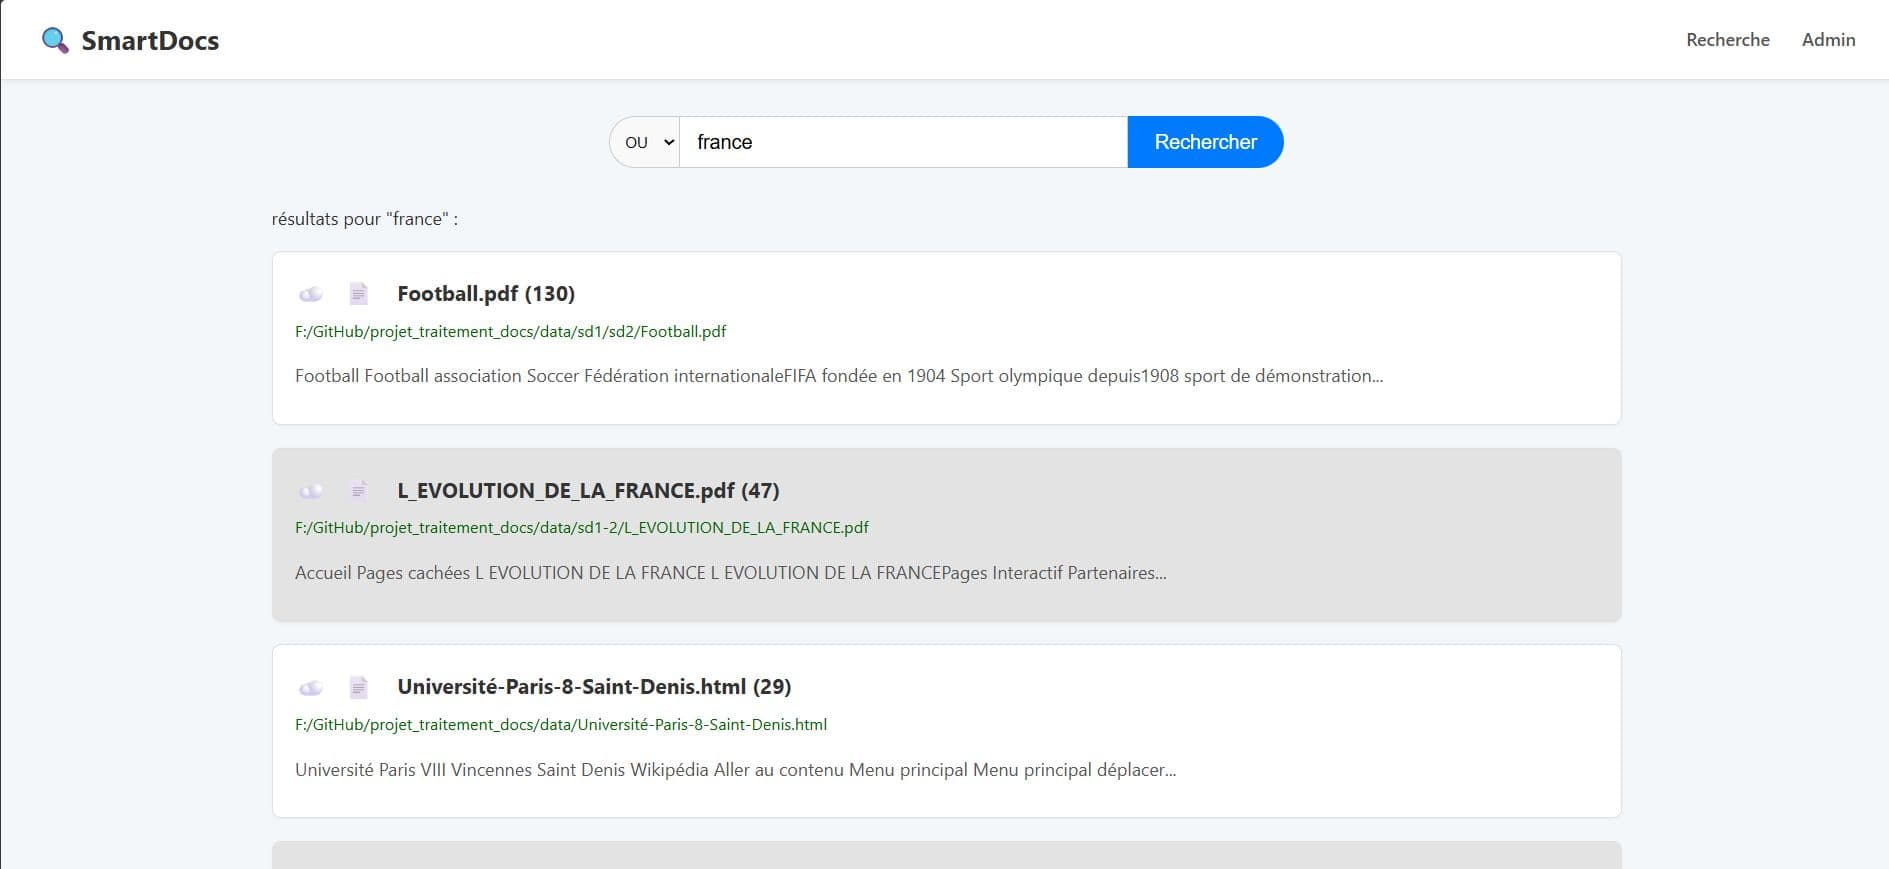The image size is (1889, 869).
Task: Go to the Recherche page
Action: [1728, 40]
